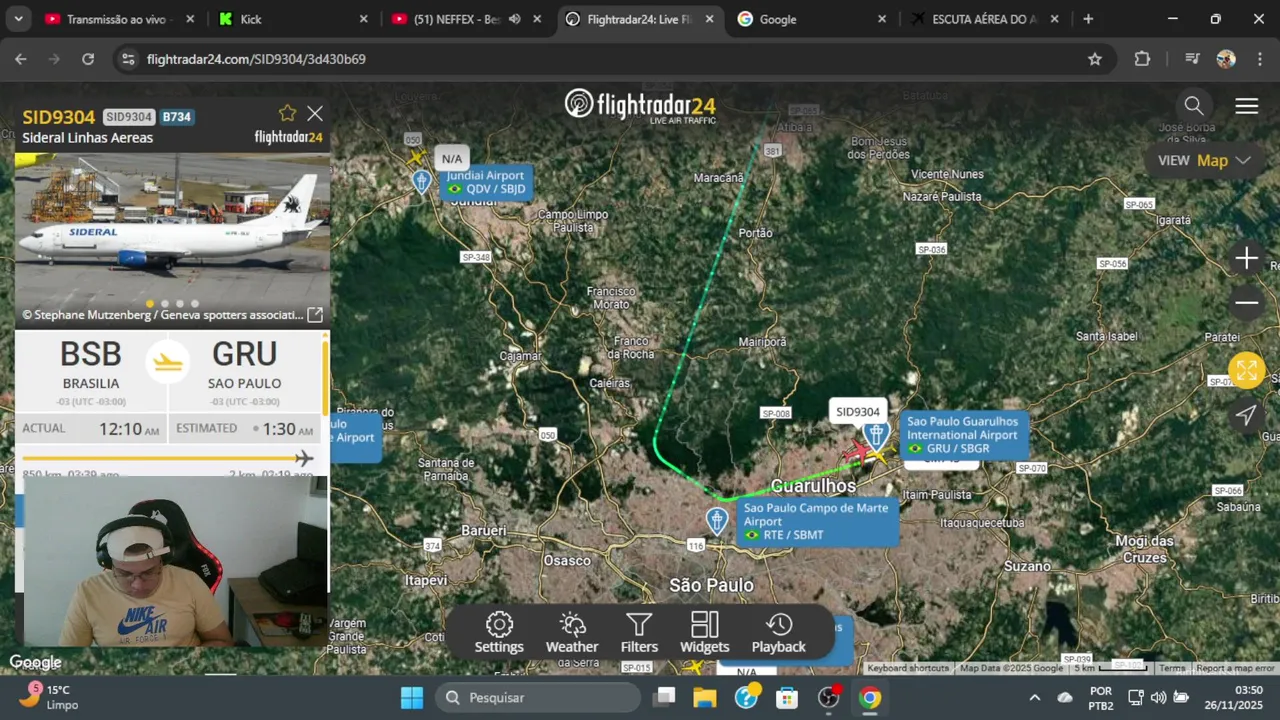Click the GRU Sao Paulo arrival airport
This screenshot has width=1280, height=720.
(x=244, y=366)
